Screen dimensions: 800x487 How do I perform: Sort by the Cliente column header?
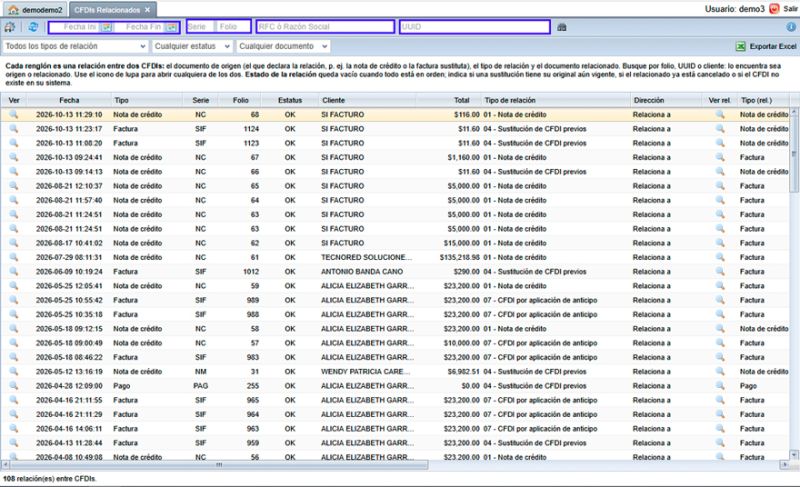[367, 100]
